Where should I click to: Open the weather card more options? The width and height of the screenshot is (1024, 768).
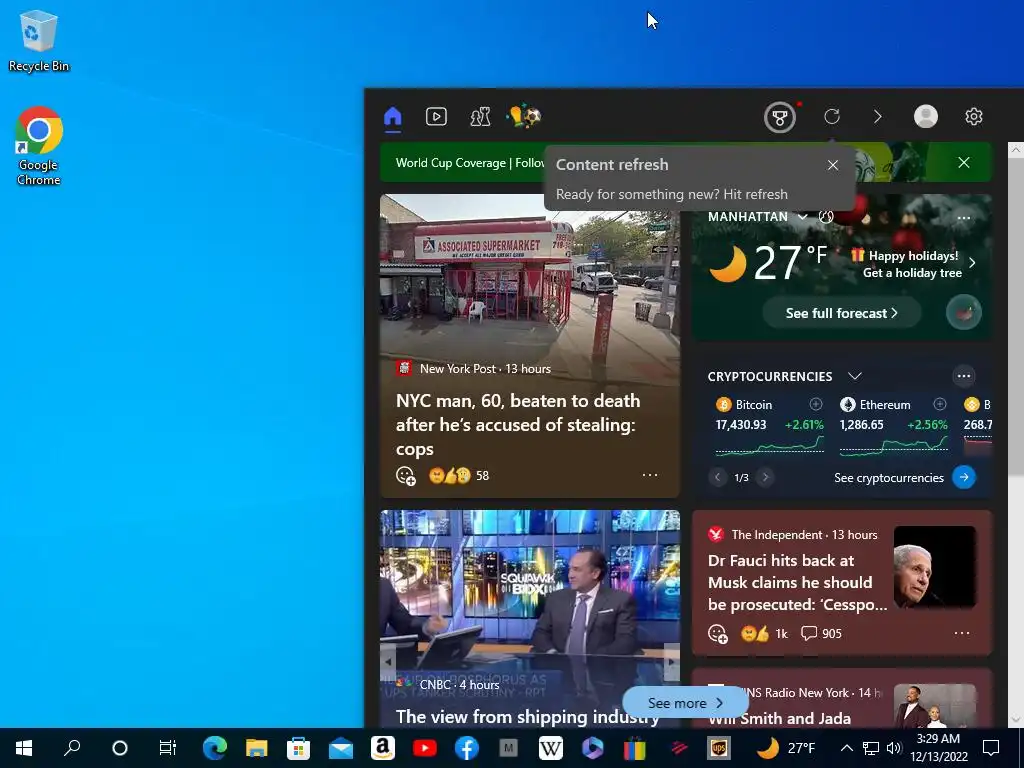[x=963, y=218]
